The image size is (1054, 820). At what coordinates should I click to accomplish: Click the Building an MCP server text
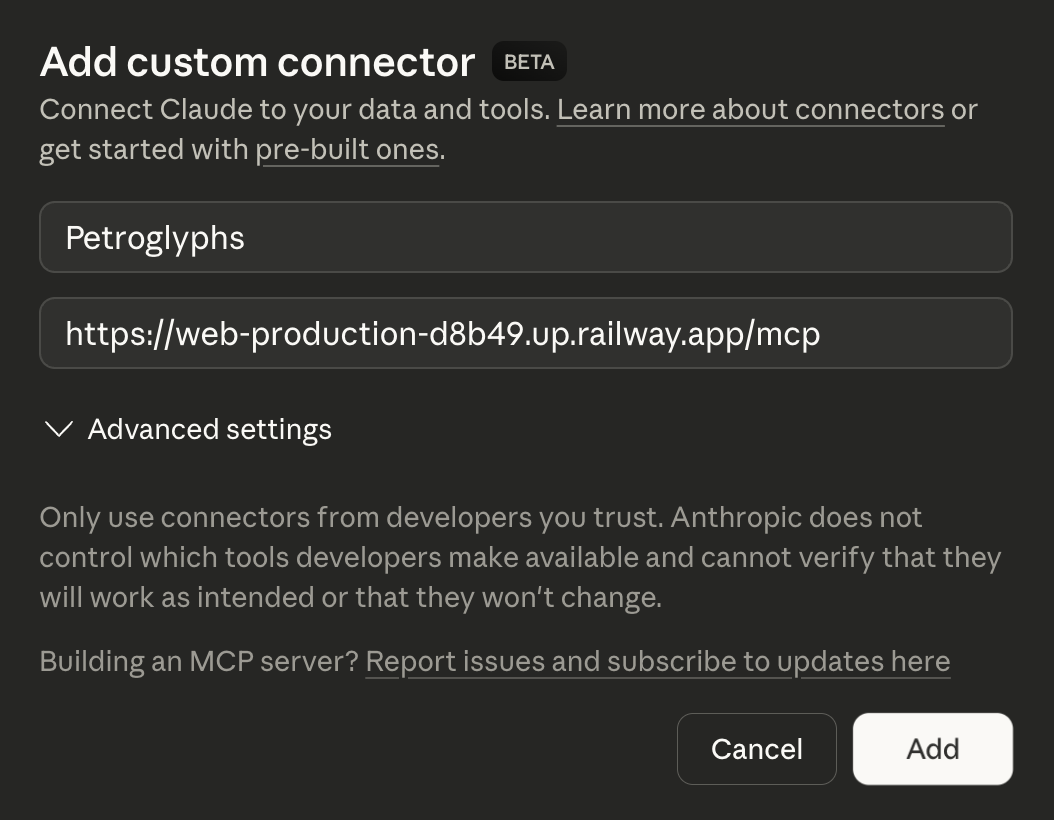tap(197, 661)
